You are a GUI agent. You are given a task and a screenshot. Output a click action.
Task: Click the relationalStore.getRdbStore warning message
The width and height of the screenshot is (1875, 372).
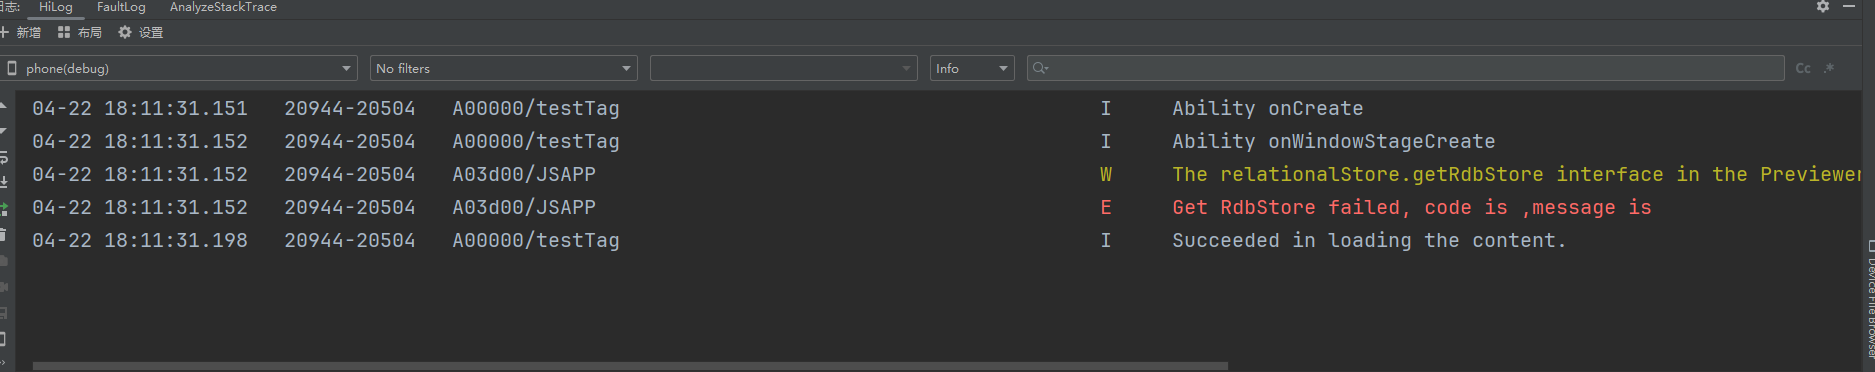tap(1516, 174)
